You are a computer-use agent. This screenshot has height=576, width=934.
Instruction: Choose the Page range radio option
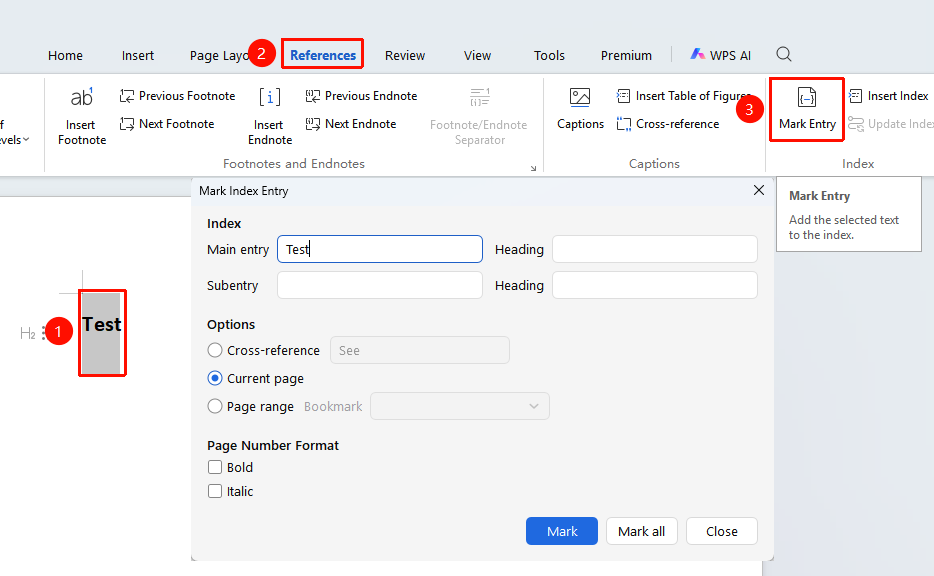click(x=215, y=406)
